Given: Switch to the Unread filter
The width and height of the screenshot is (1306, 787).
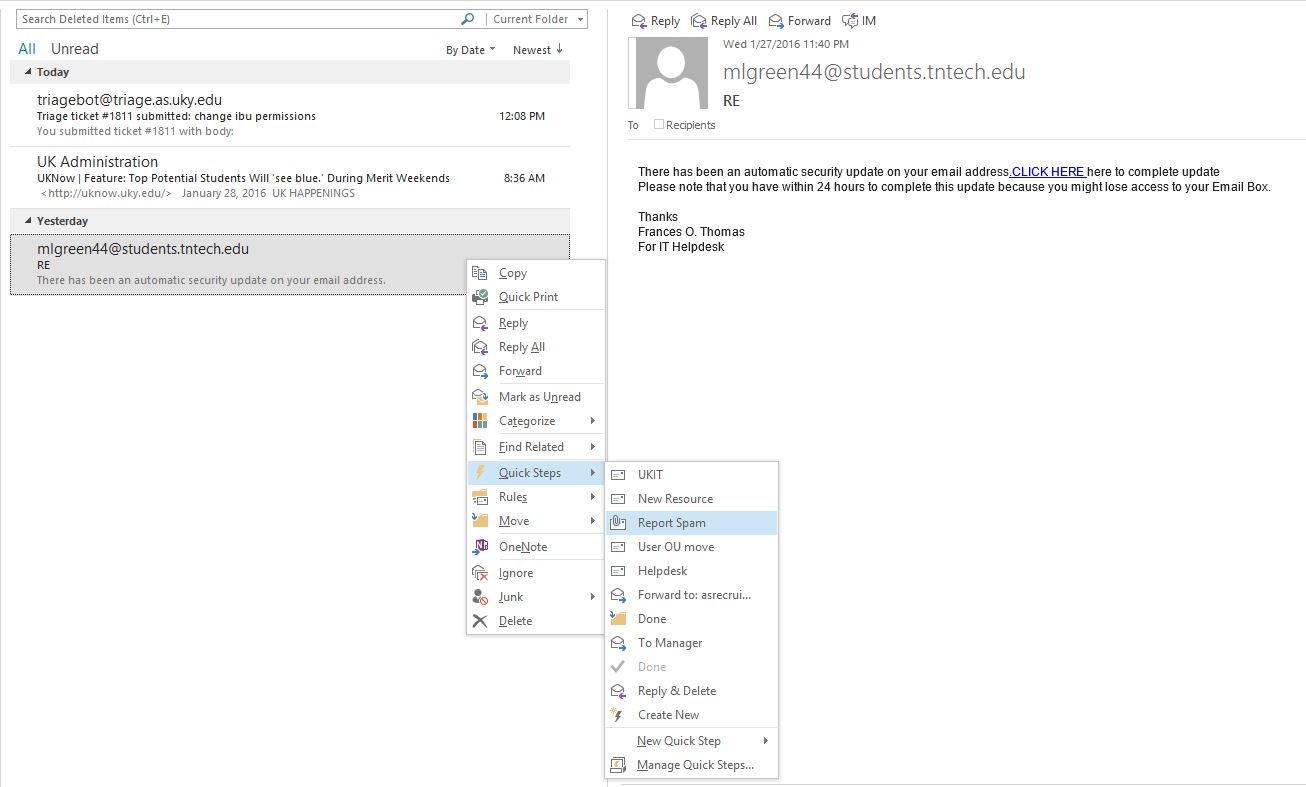Looking at the screenshot, I should pyautogui.click(x=75, y=49).
